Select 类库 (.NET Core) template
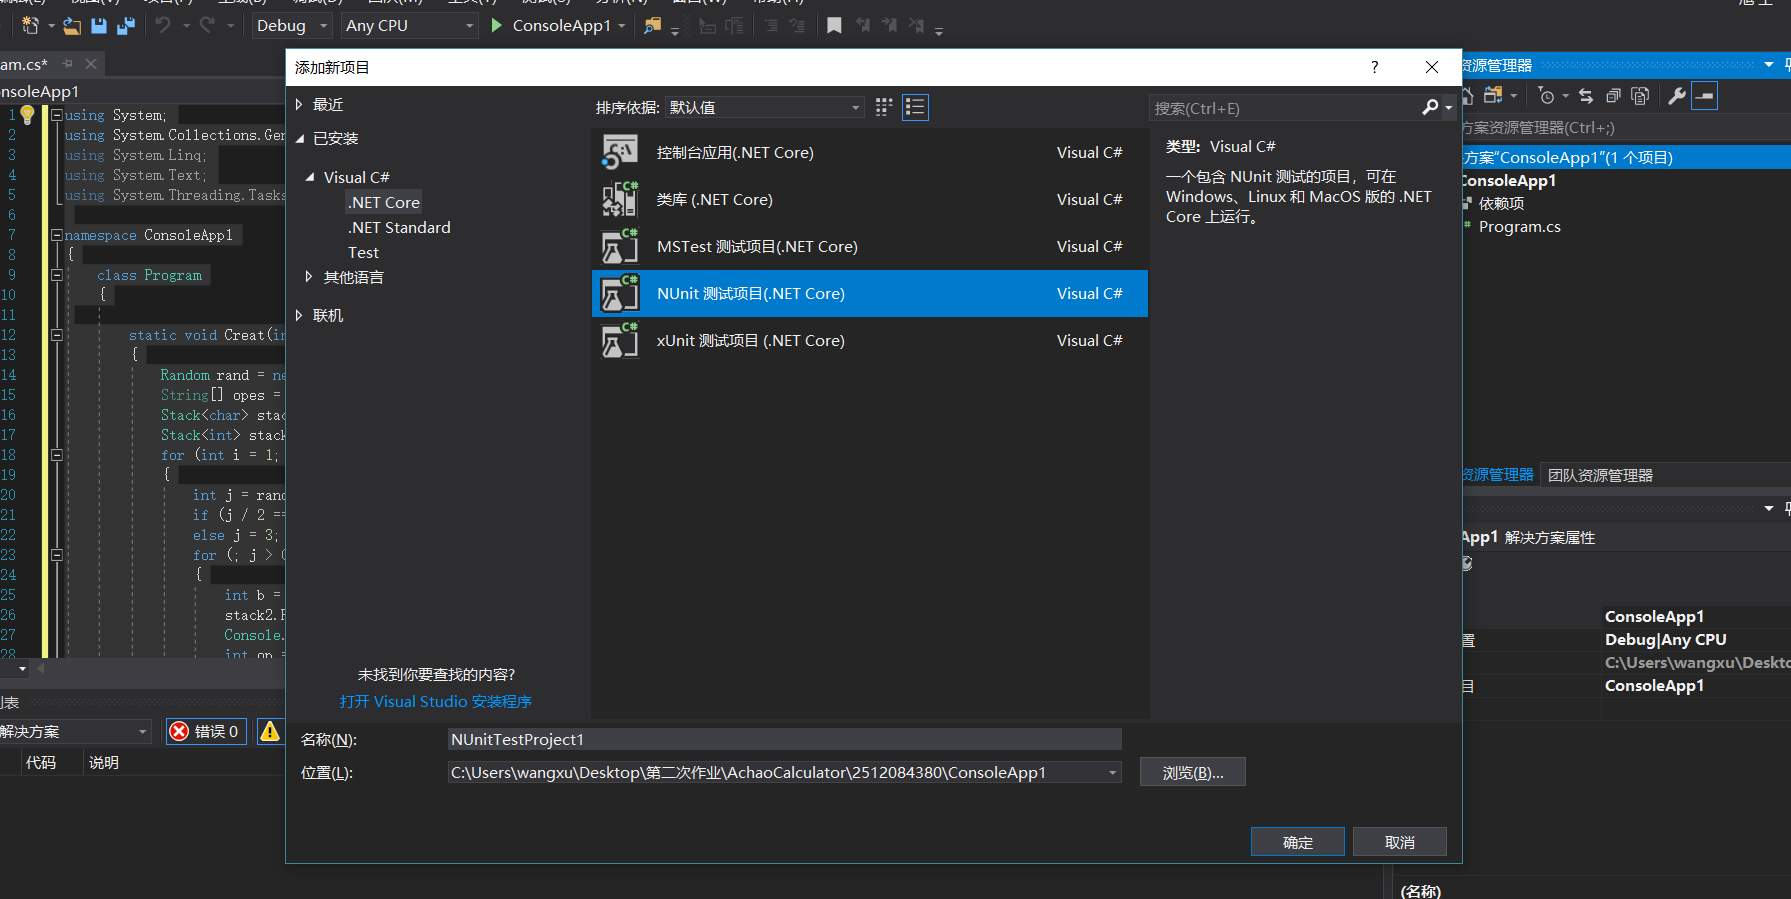 pos(870,200)
